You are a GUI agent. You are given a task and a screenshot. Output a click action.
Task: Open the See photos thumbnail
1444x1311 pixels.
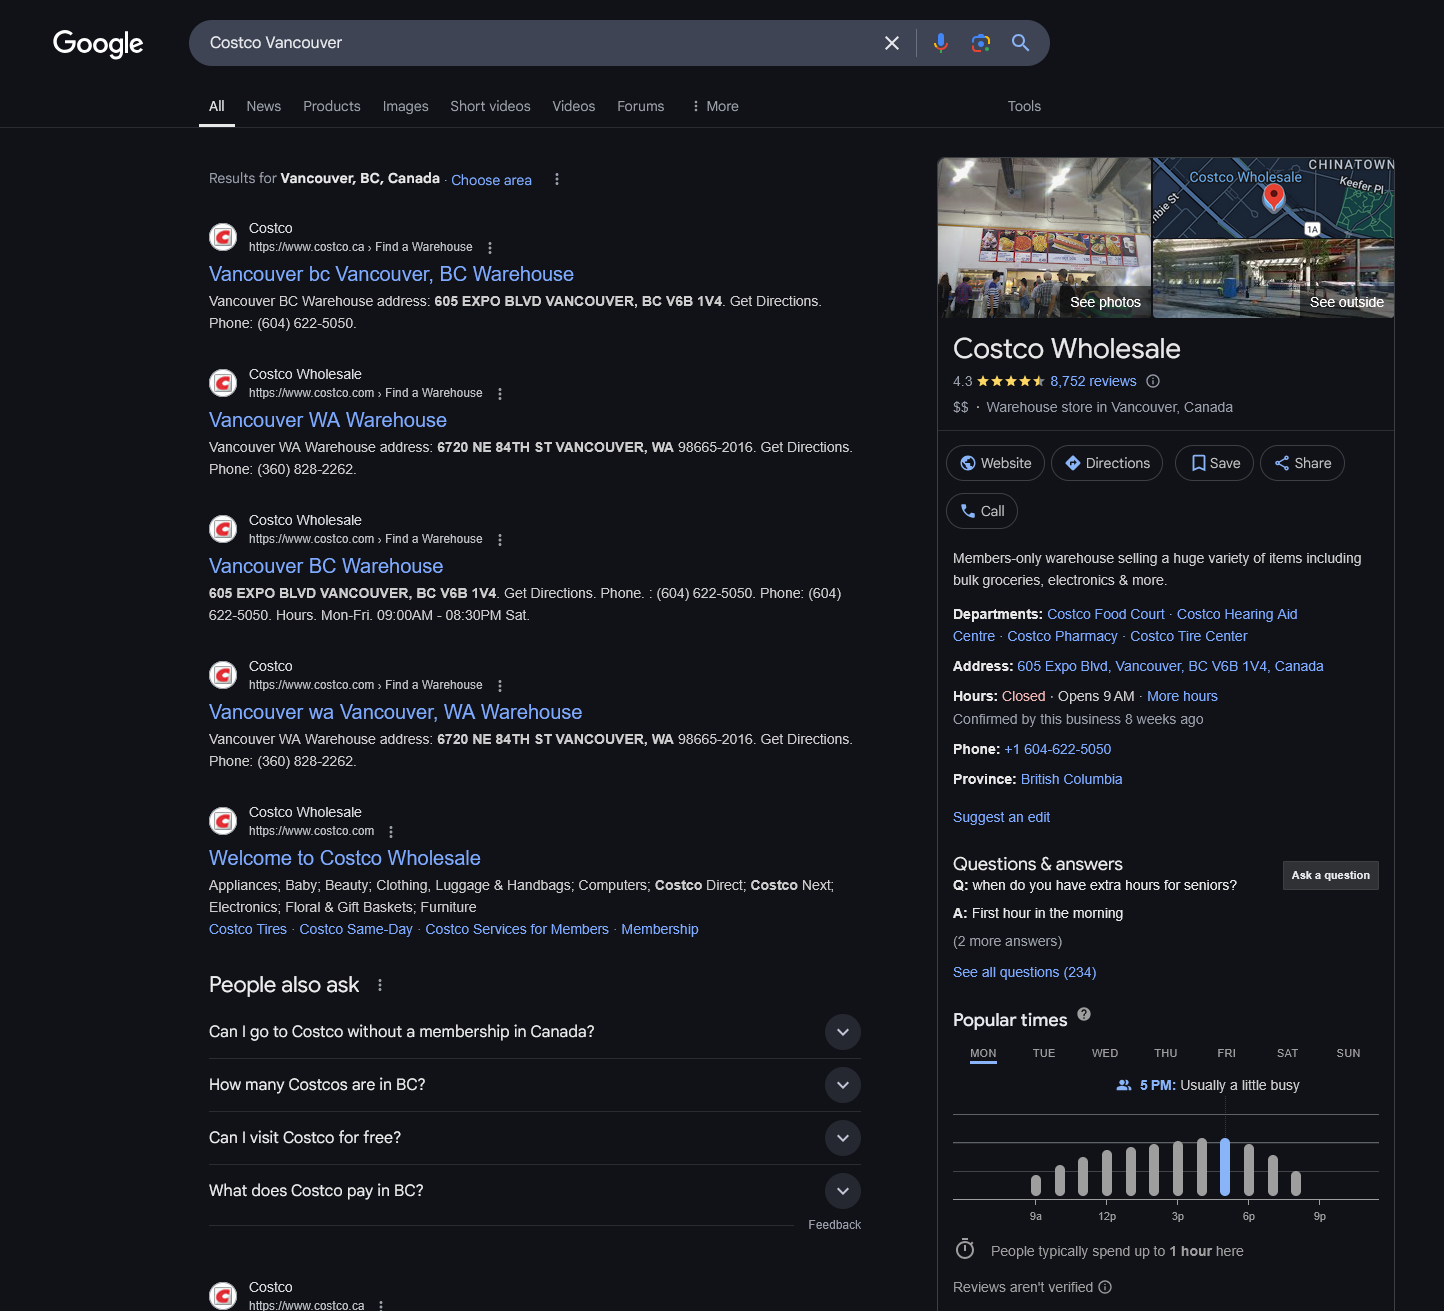1044,238
